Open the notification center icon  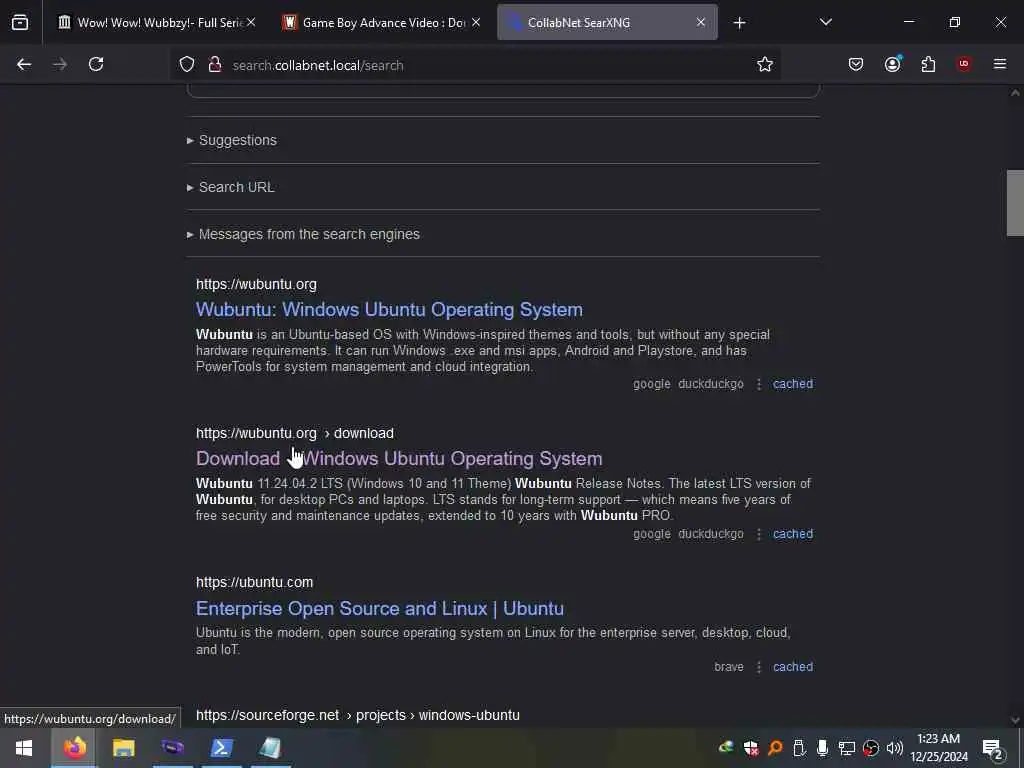pyautogui.click(x=991, y=748)
